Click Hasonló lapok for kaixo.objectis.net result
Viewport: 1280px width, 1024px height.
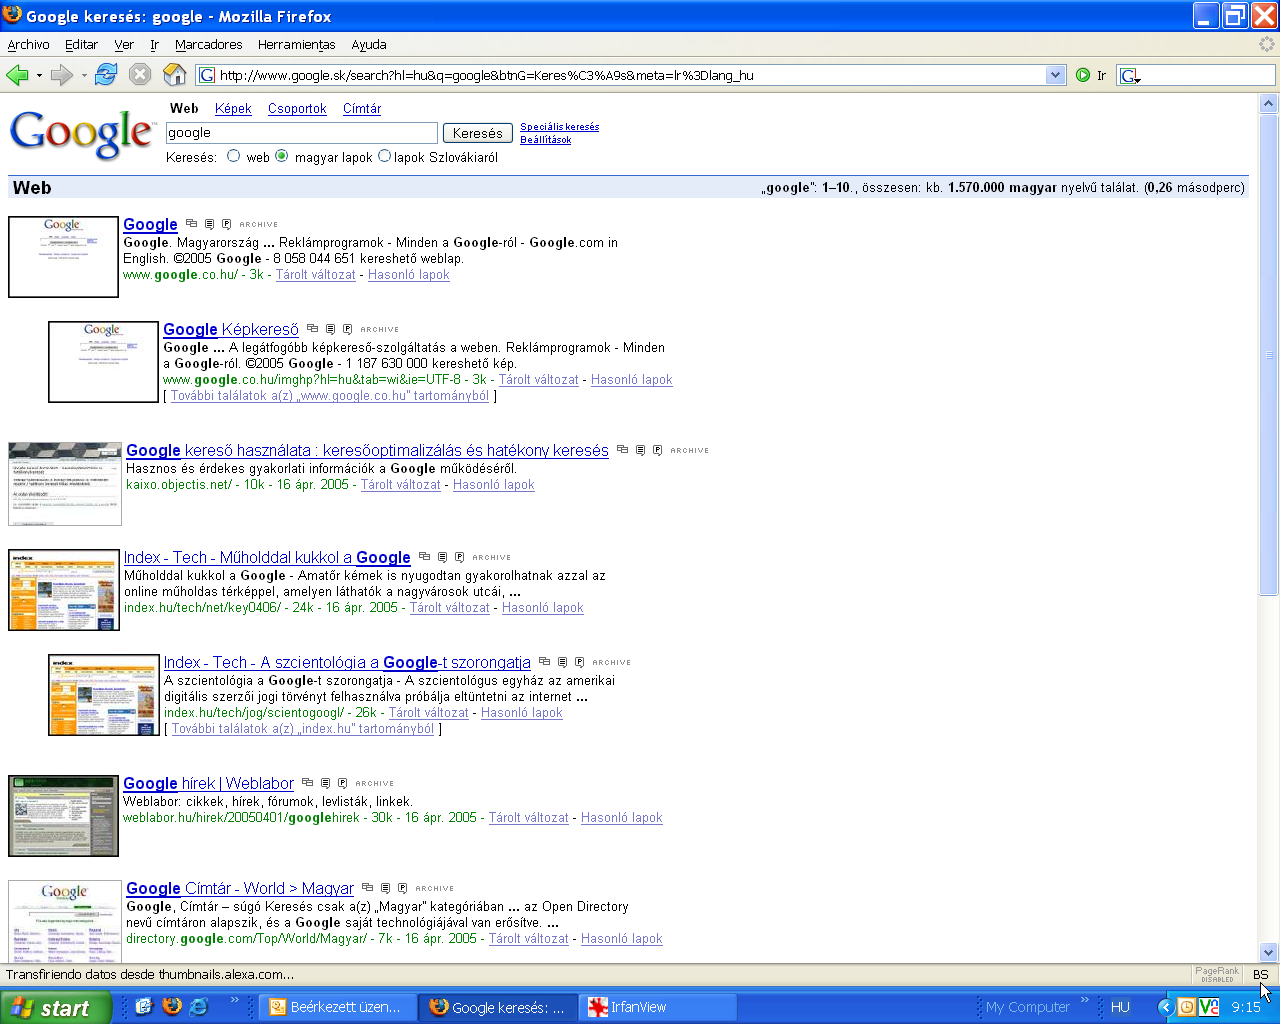pos(494,484)
